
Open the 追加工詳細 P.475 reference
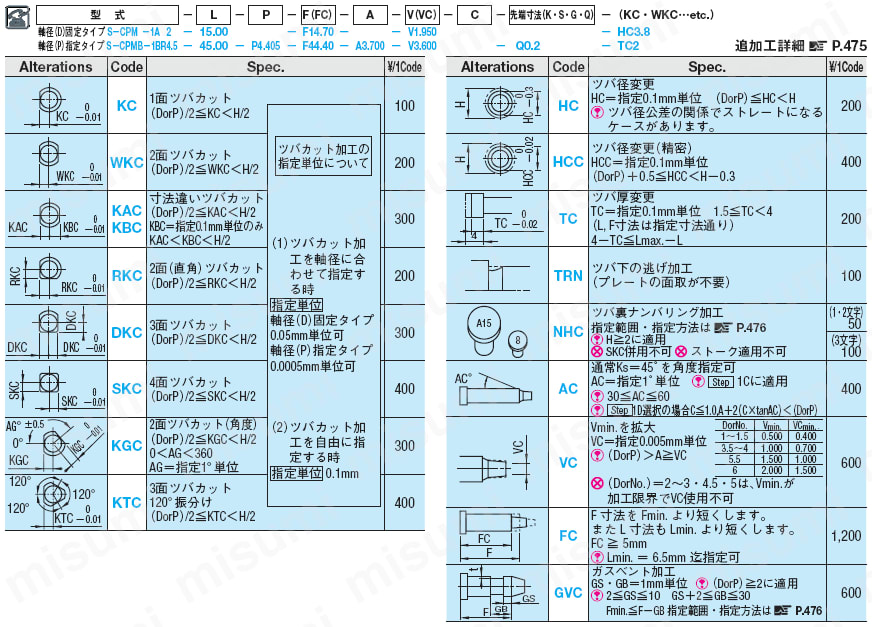click(x=801, y=46)
